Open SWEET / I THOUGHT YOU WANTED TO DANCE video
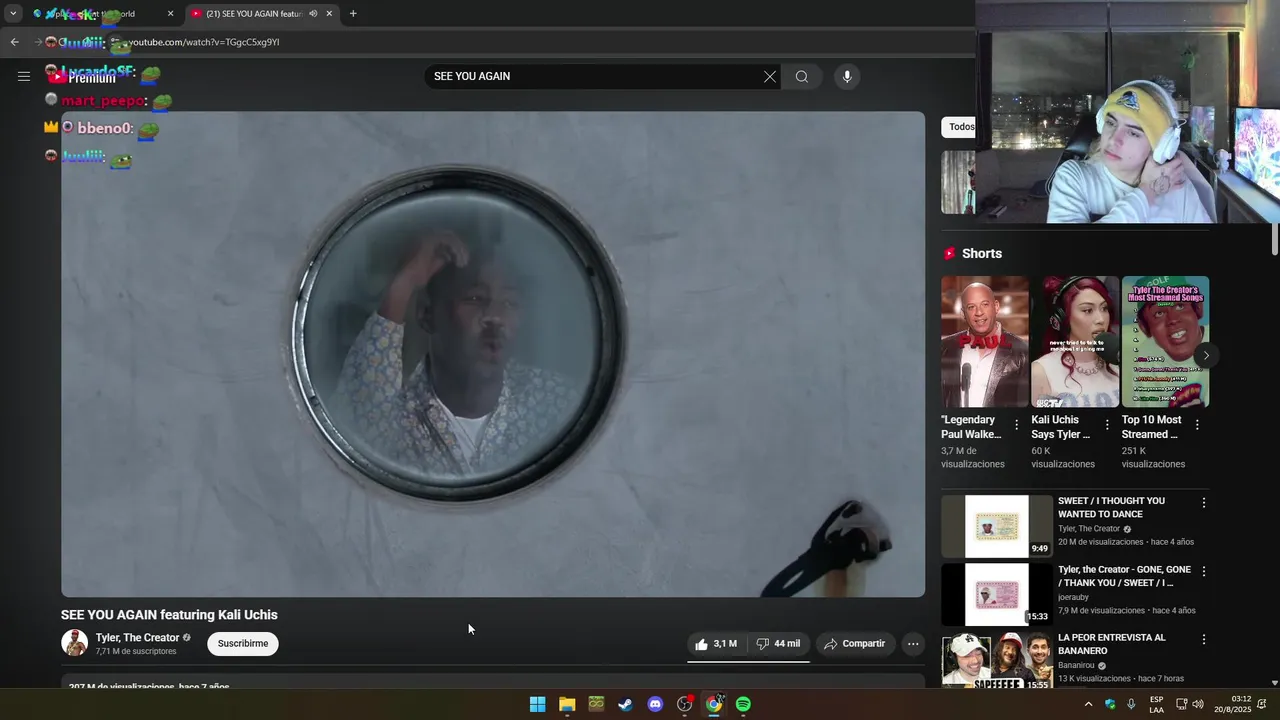 [1111, 507]
